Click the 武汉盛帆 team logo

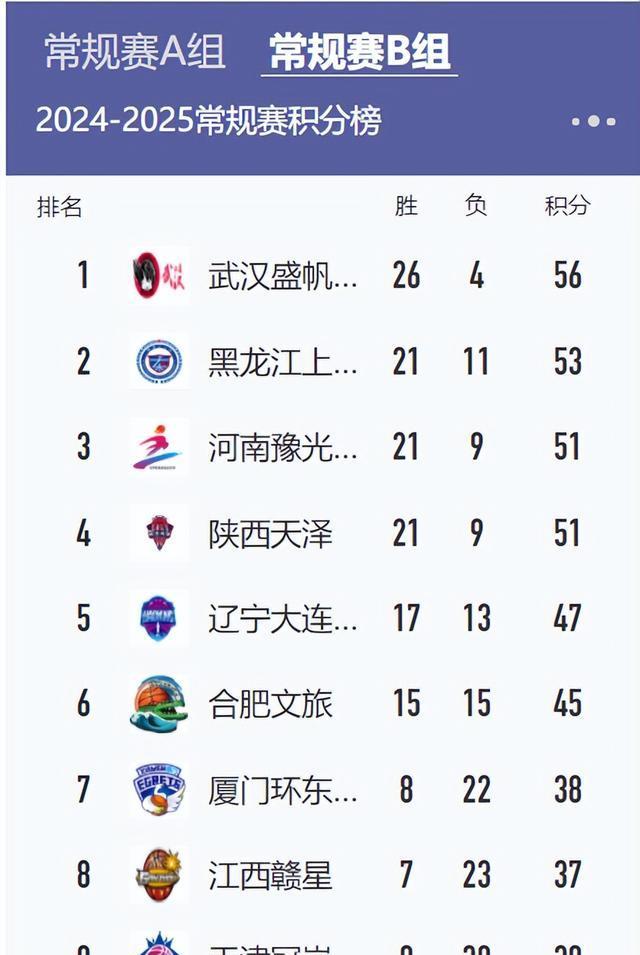(x=159, y=275)
